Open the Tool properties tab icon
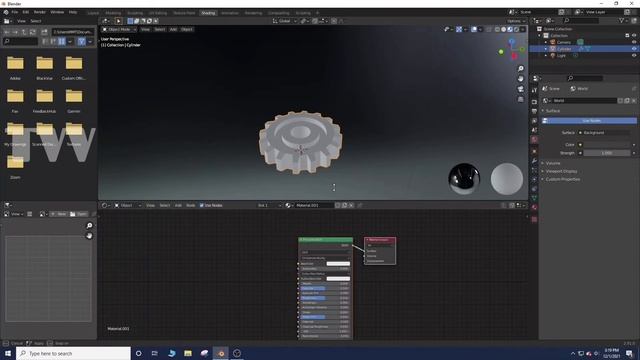This screenshot has height=360, width=640. point(534,90)
